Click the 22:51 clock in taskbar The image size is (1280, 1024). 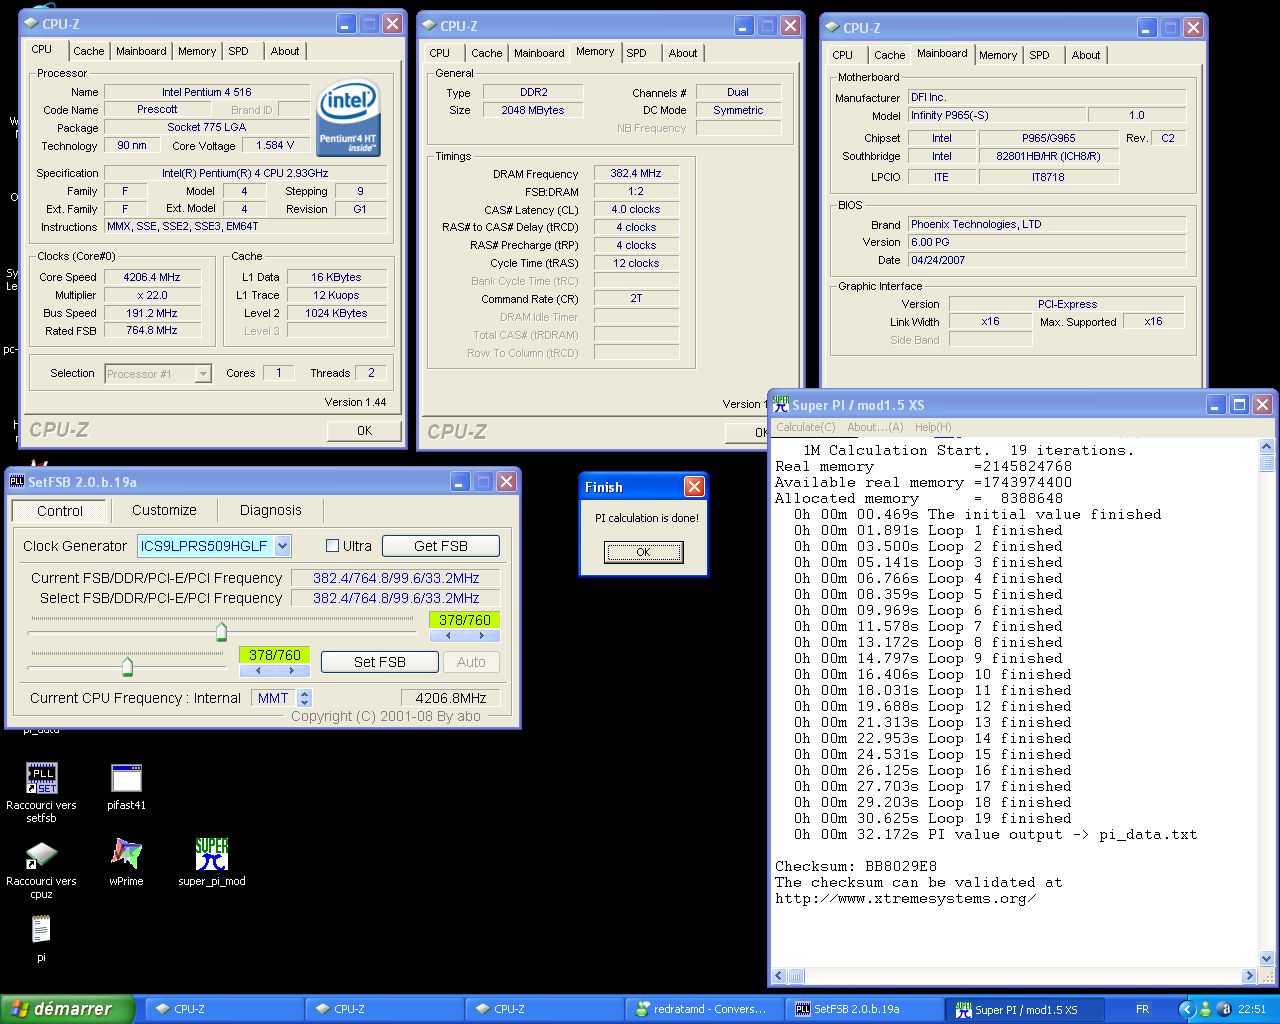[1252, 1009]
